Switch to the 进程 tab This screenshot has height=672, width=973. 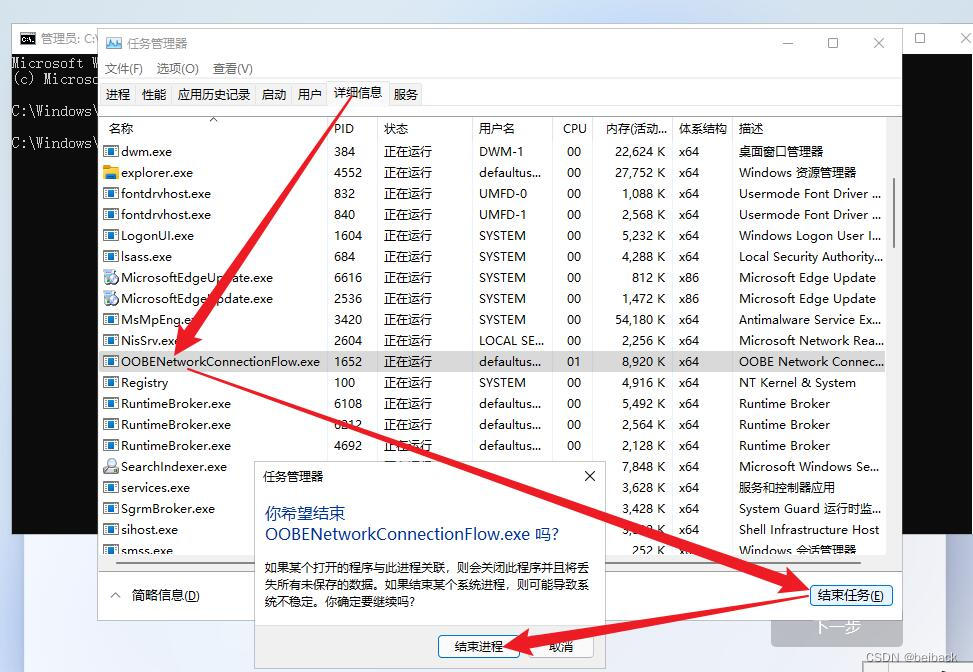118,94
